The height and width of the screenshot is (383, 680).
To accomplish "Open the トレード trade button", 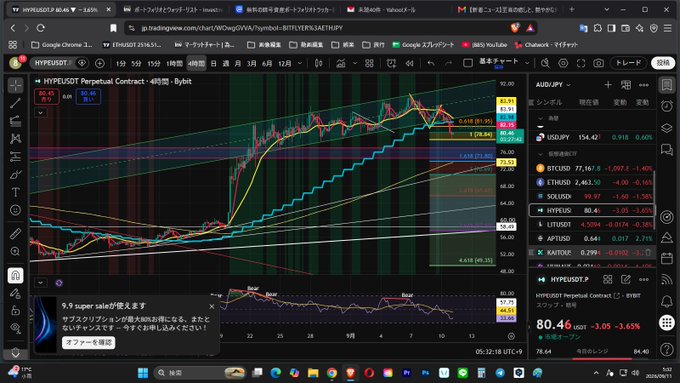I will point(628,63).
